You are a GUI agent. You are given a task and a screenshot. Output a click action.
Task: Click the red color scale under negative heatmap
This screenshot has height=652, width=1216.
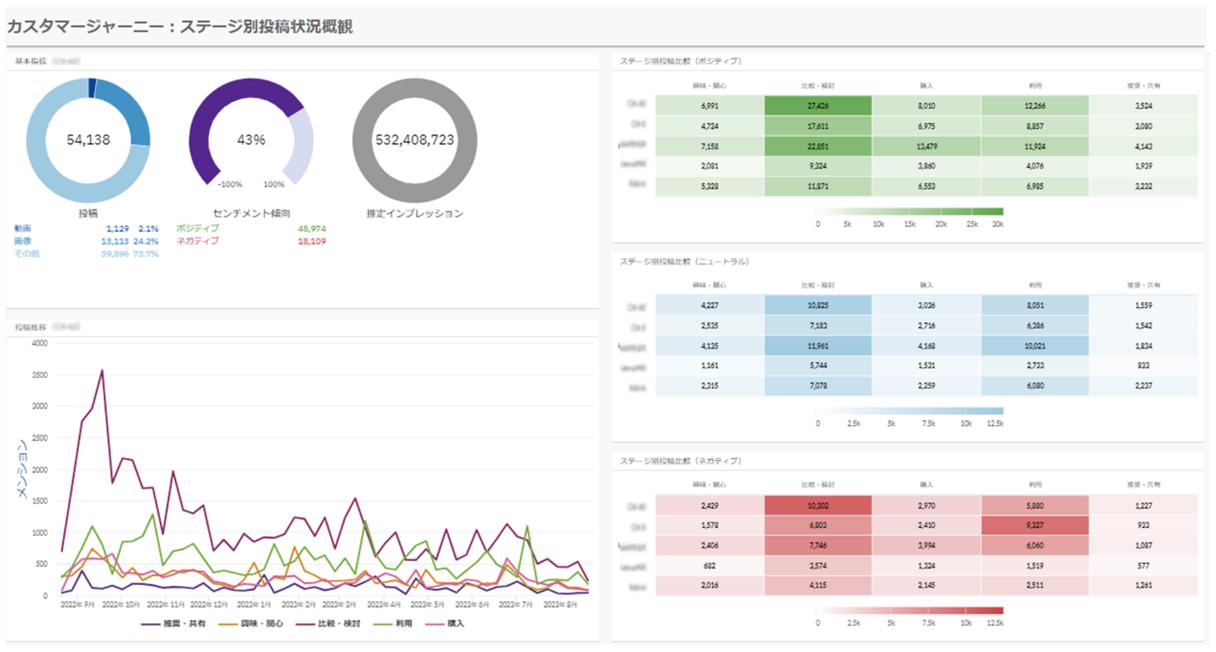click(x=910, y=610)
